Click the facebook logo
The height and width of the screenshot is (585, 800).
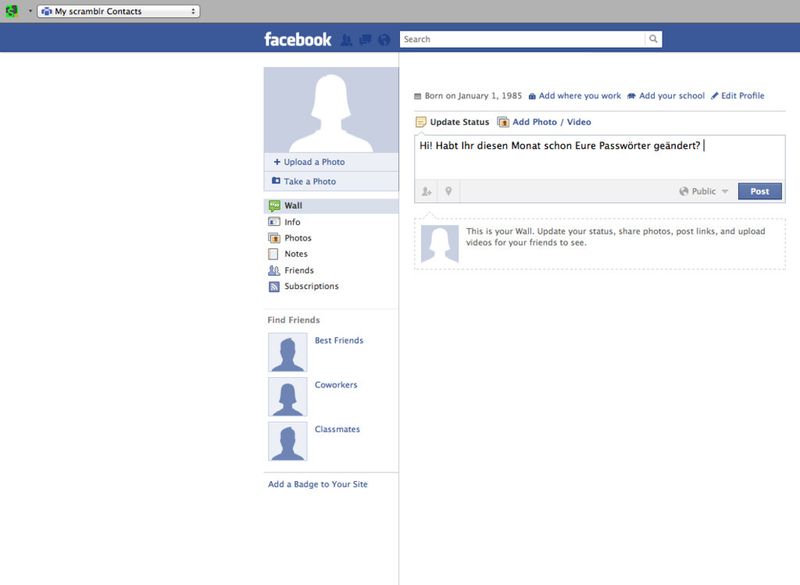click(x=297, y=39)
